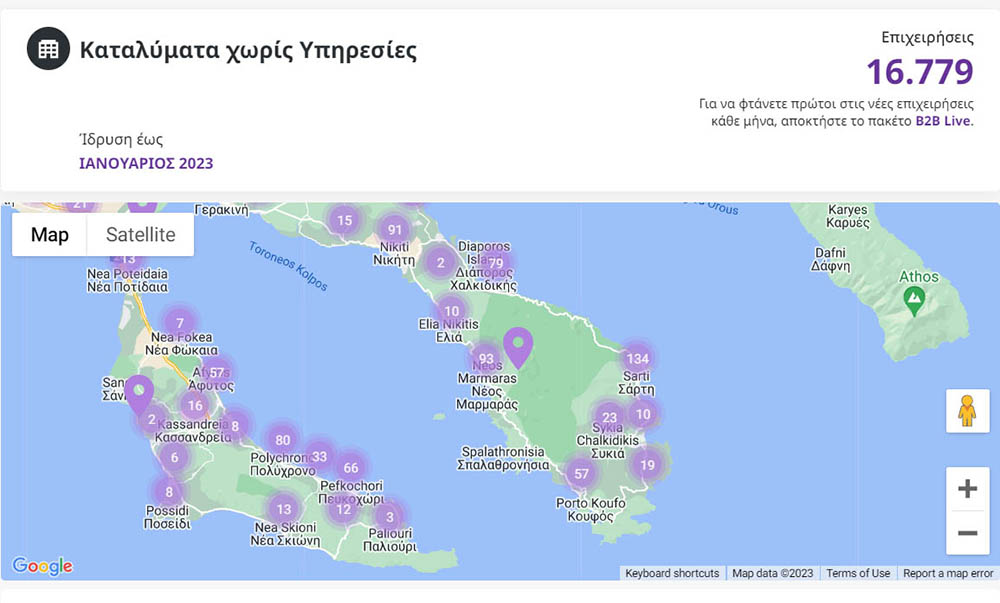Open Keyboard shortcuts

tap(672, 573)
